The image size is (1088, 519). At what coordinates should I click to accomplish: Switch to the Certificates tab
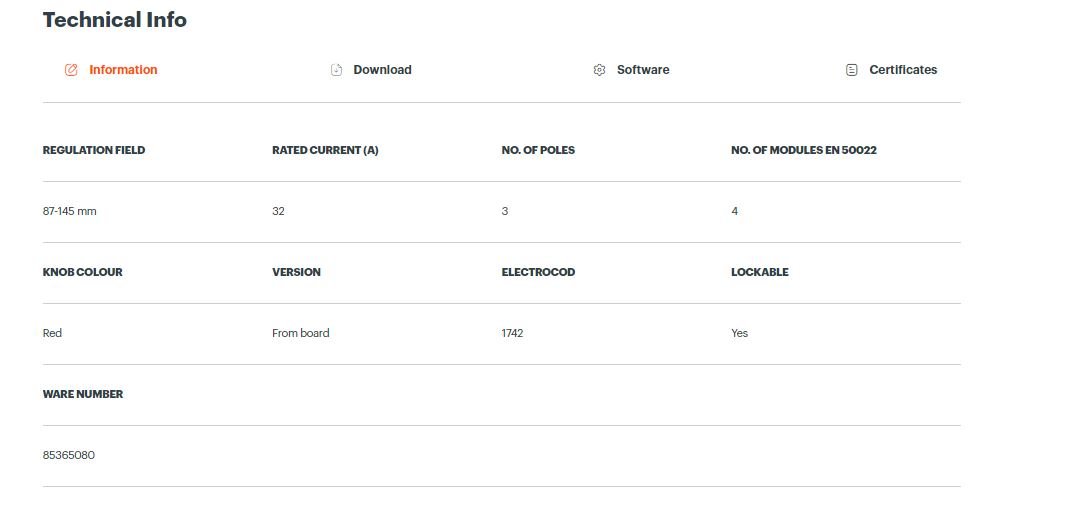click(892, 70)
